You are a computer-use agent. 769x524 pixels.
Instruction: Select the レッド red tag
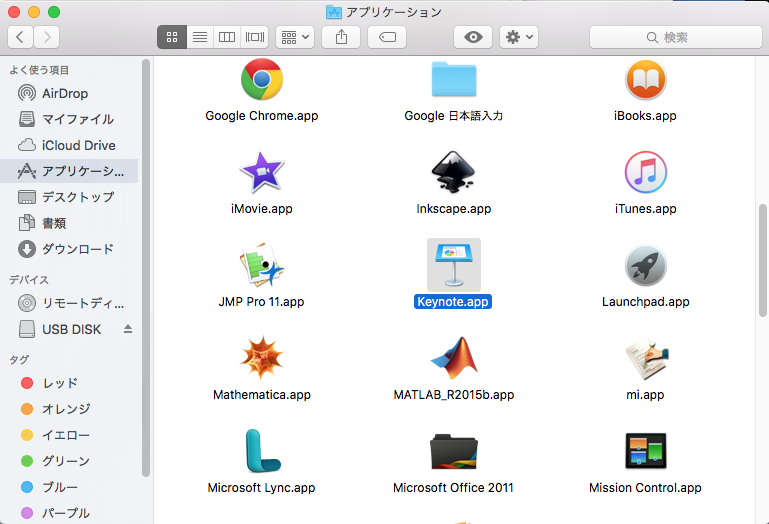coord(69,383)
